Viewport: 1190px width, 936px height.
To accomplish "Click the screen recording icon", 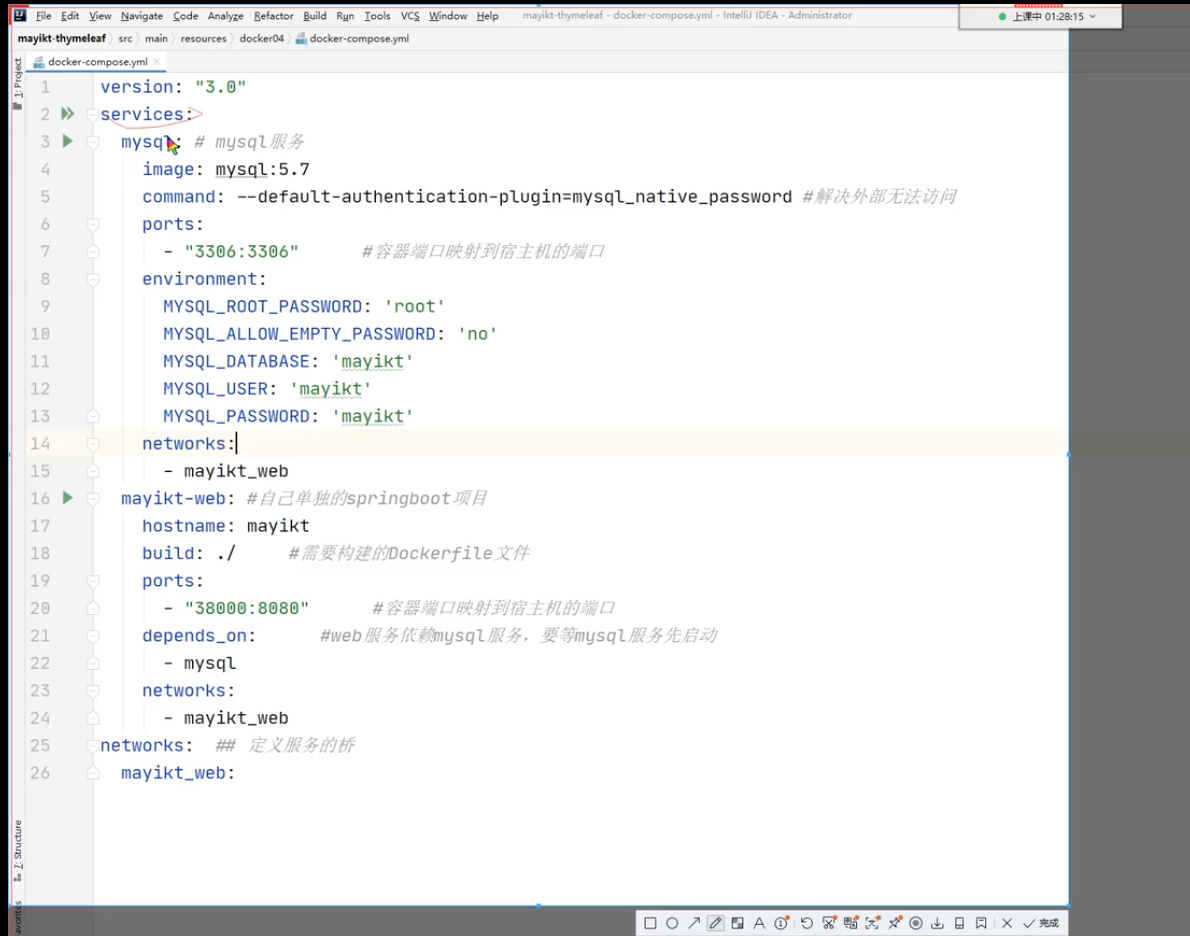I will tap(918, 922).
